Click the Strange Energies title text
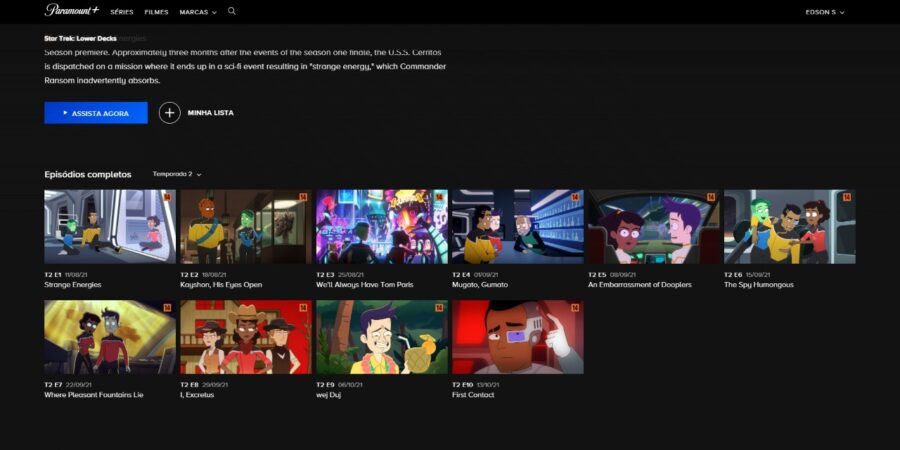The height and width of the screenshot is (450, 900). (73, 285)
